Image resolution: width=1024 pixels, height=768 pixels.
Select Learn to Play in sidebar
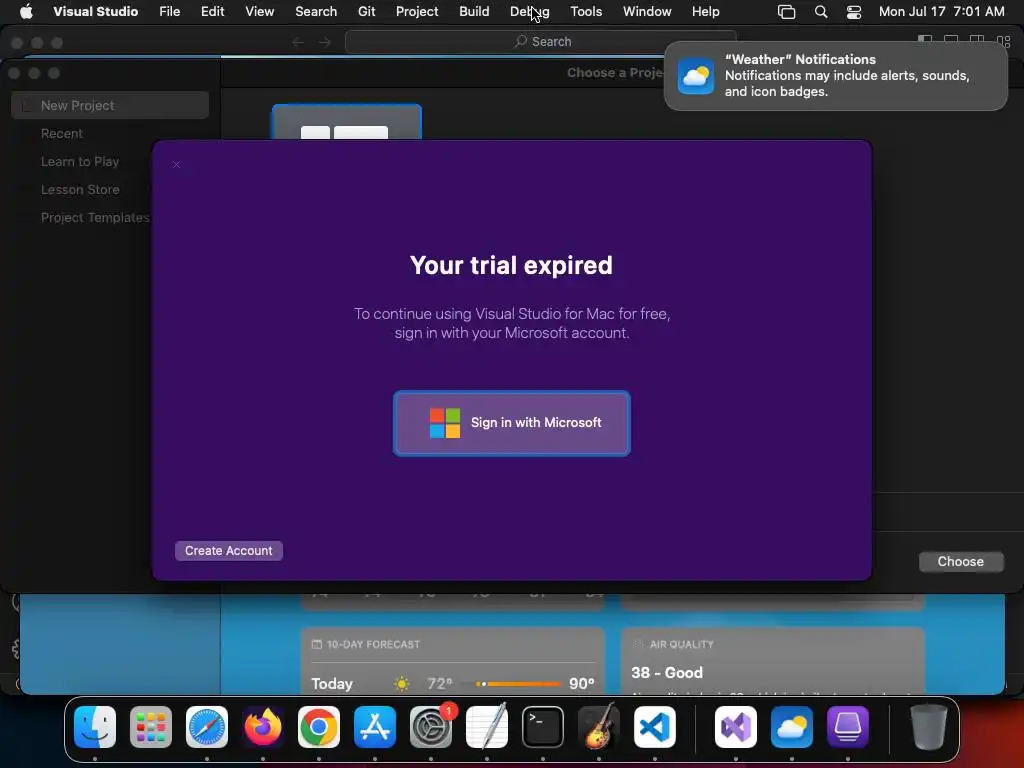(80, 161)
